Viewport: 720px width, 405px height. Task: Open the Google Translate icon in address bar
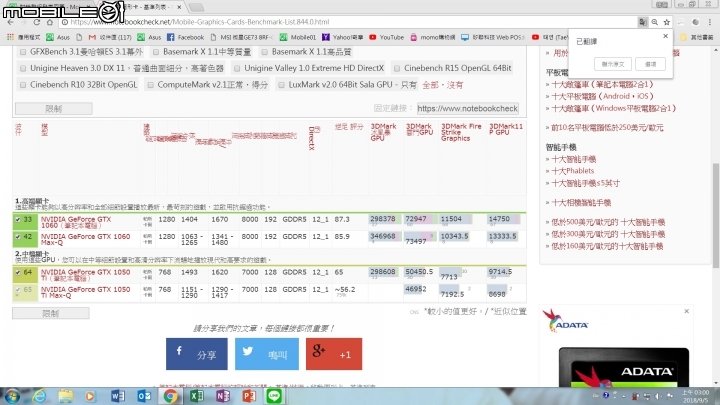tap(642, 22)
